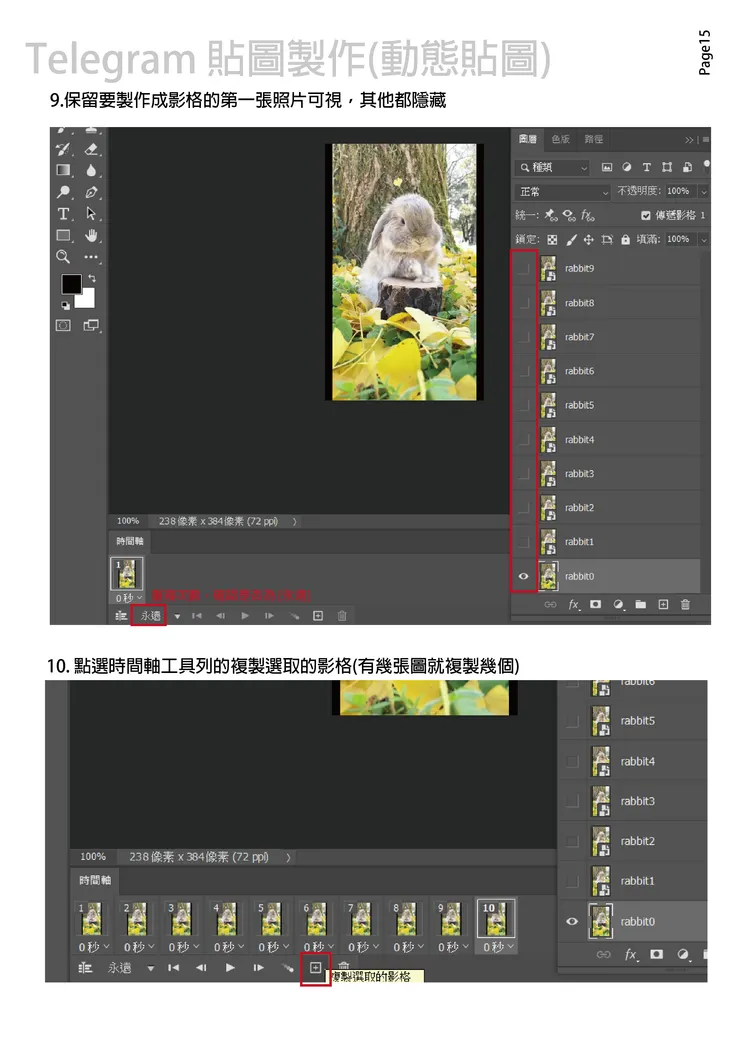The height and width of the screenshot is (1046, 740).
Task: Open frame 10 delay 0秒 dropdown
Action: point(499,947)
